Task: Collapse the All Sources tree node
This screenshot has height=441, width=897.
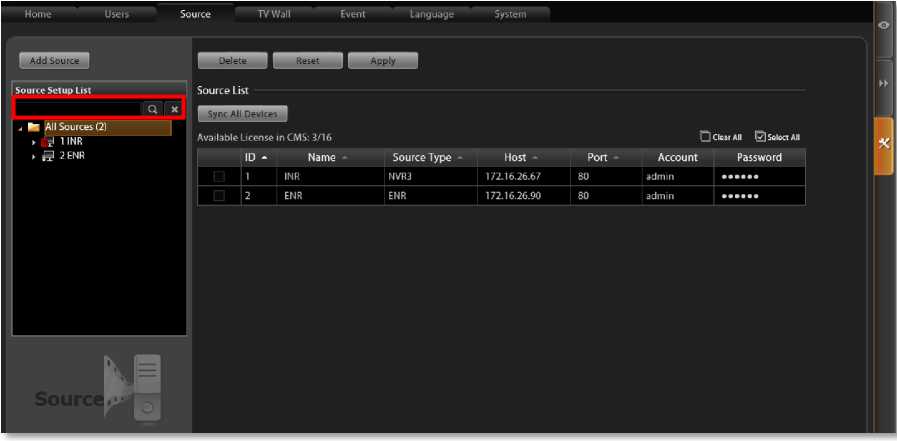Action: tap(20, 128)
